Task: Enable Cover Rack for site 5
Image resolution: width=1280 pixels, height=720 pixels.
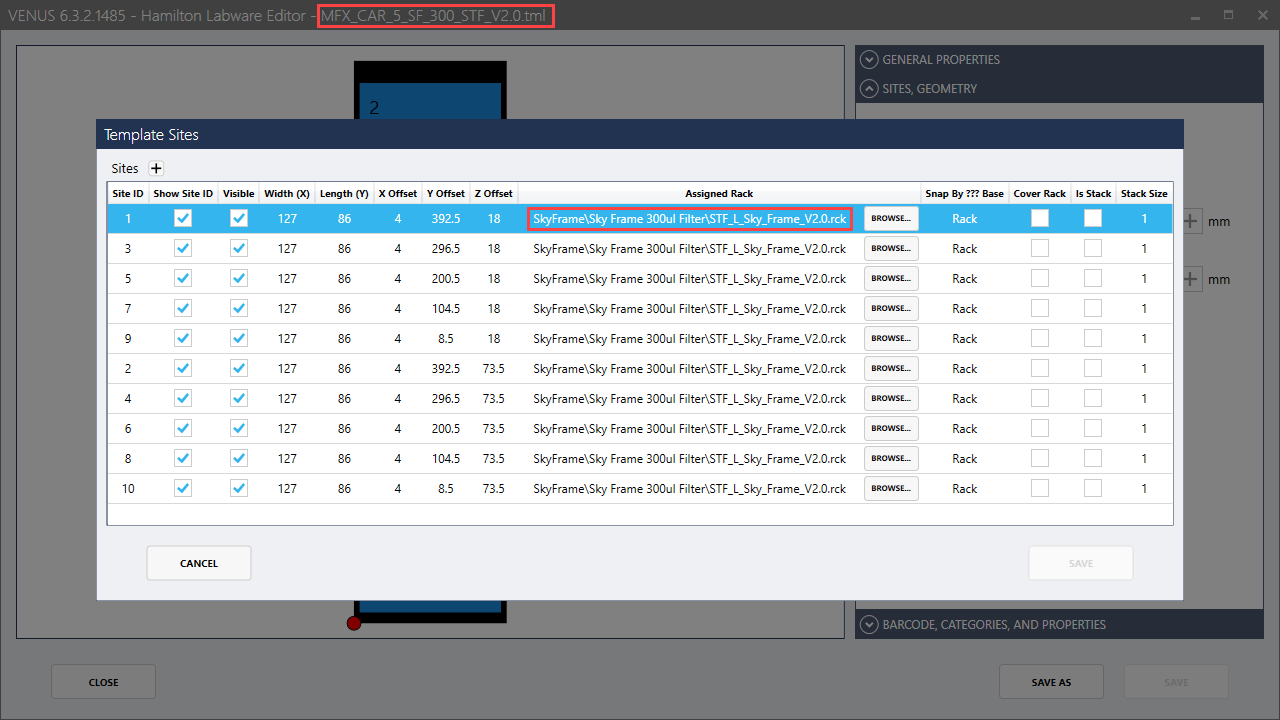Action: pyautogui.click(x=1040, y=278)
